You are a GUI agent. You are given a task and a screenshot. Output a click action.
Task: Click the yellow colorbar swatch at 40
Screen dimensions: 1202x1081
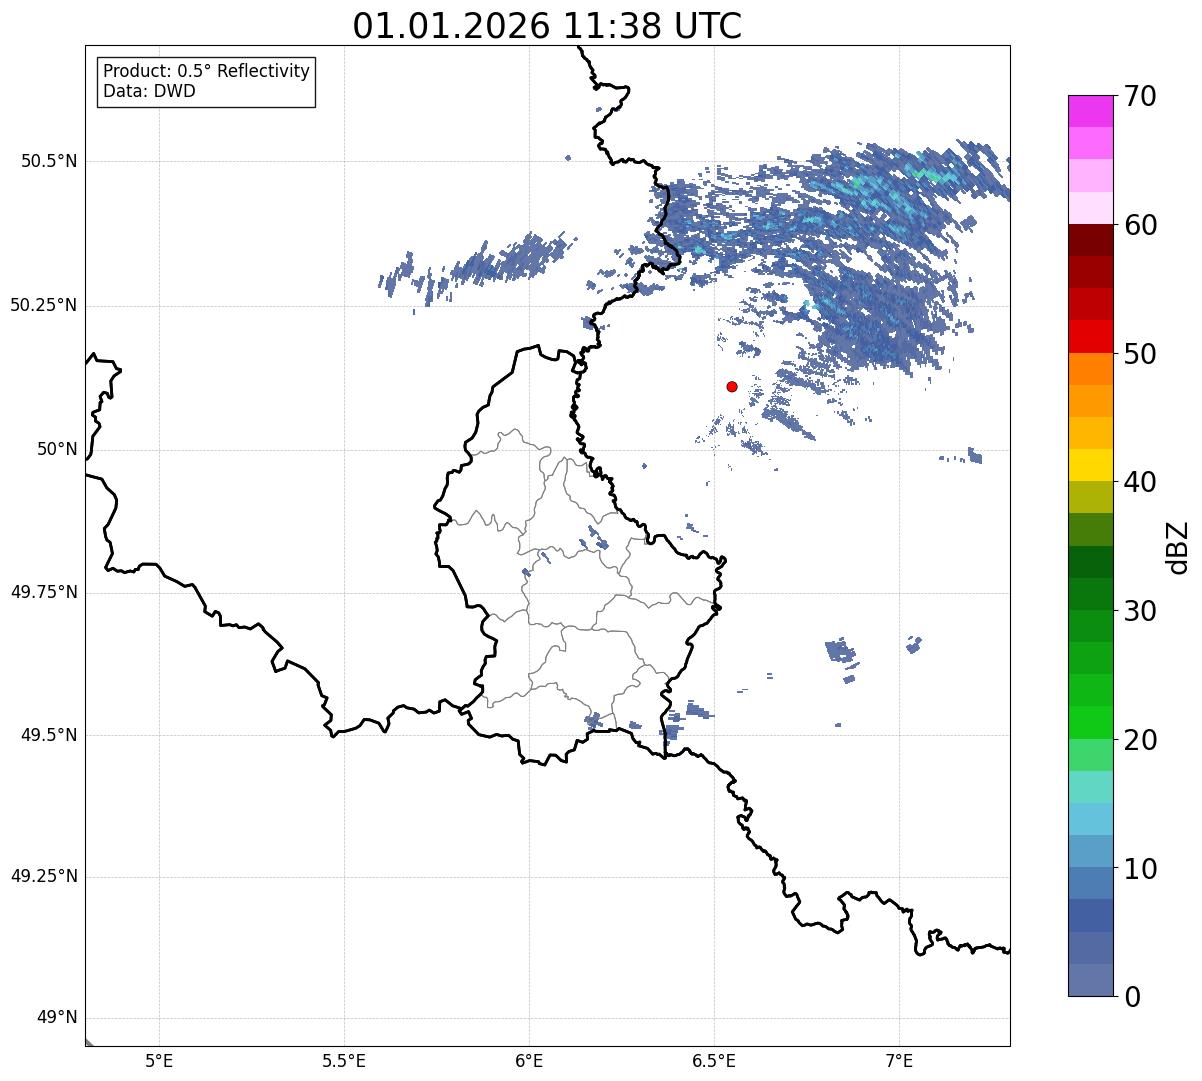[1090, 465]
